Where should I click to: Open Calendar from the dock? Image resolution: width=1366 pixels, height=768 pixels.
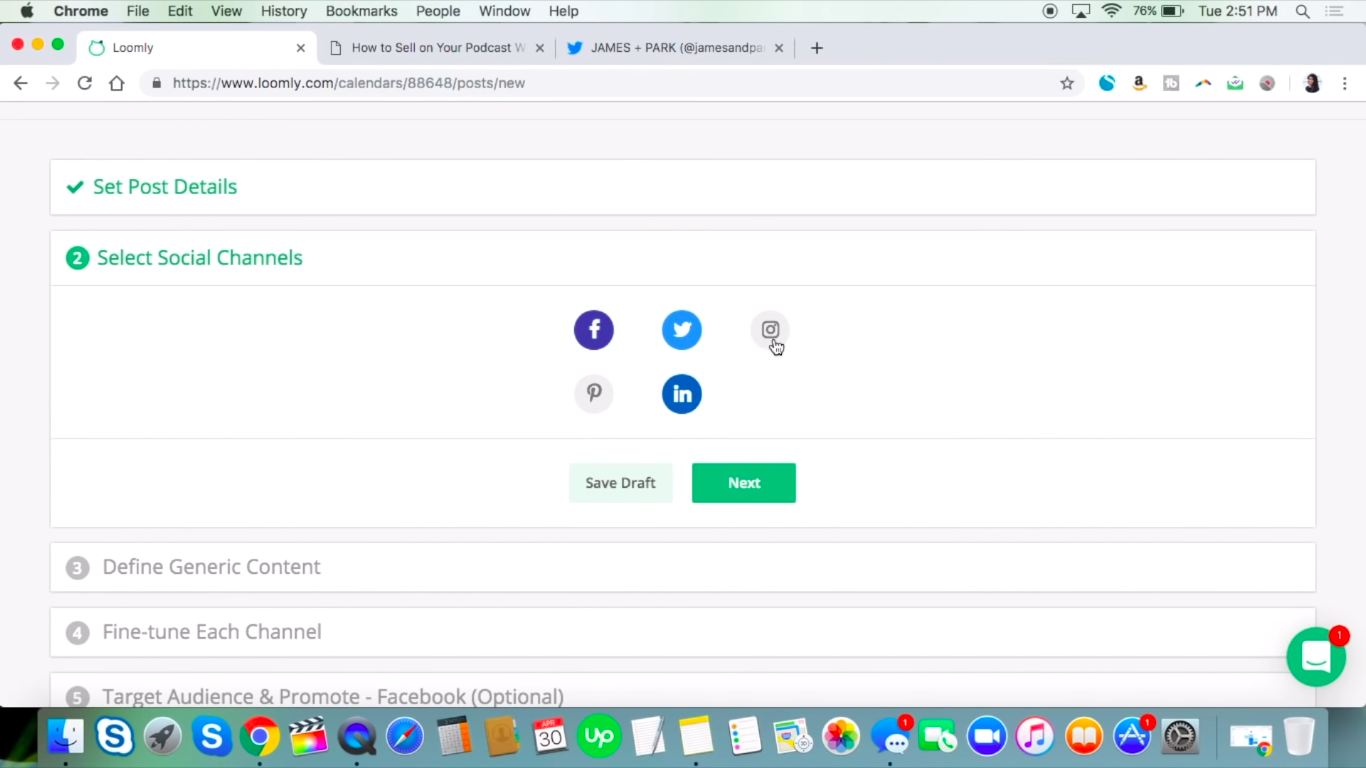click(550, 737)
